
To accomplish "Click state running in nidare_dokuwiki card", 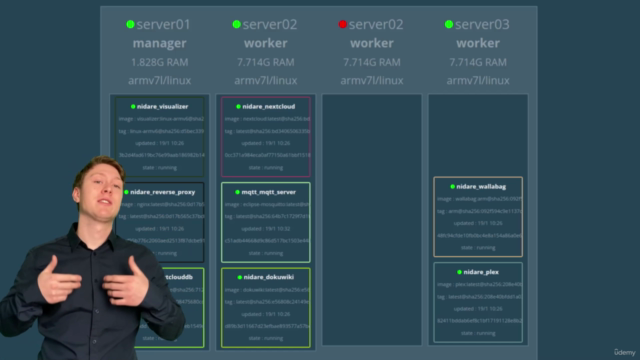I will [x=266, y=338].
